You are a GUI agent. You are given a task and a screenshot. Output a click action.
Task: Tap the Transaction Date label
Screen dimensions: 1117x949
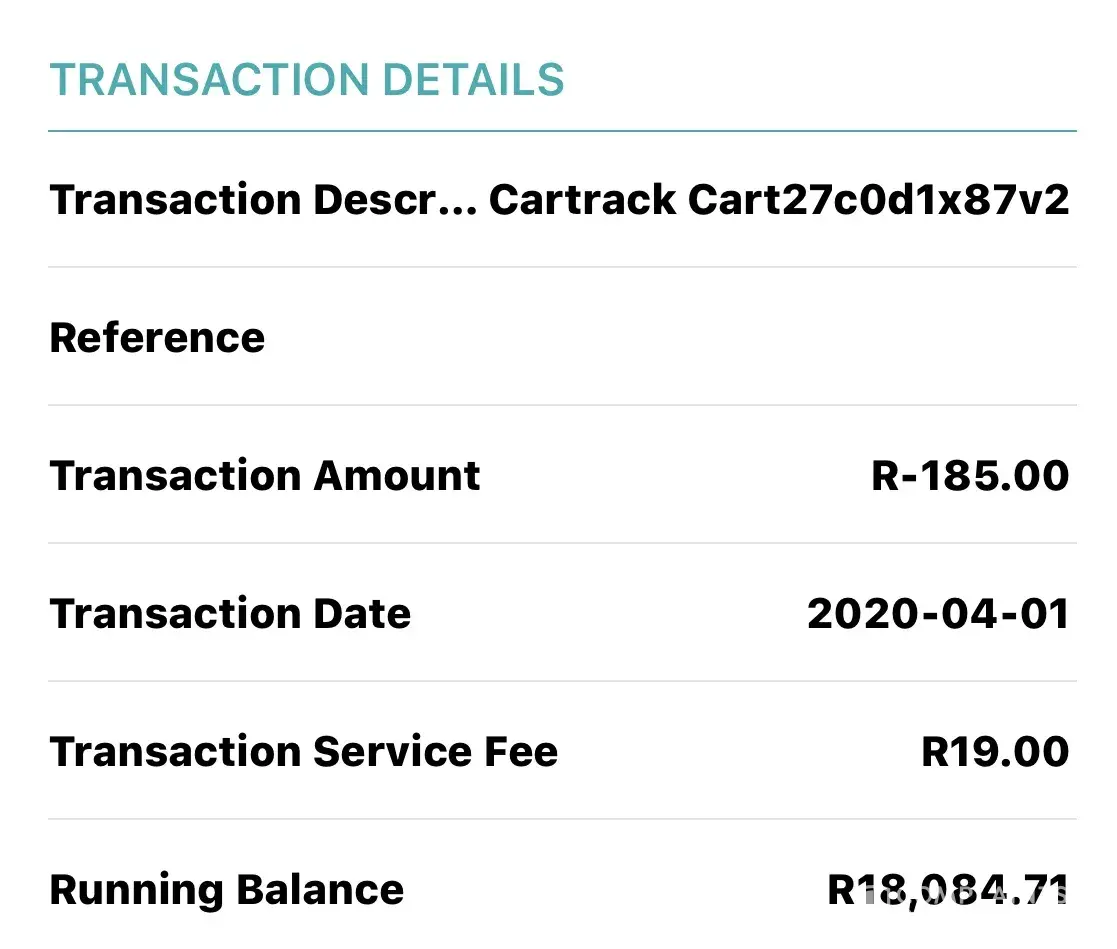[230, 614]
